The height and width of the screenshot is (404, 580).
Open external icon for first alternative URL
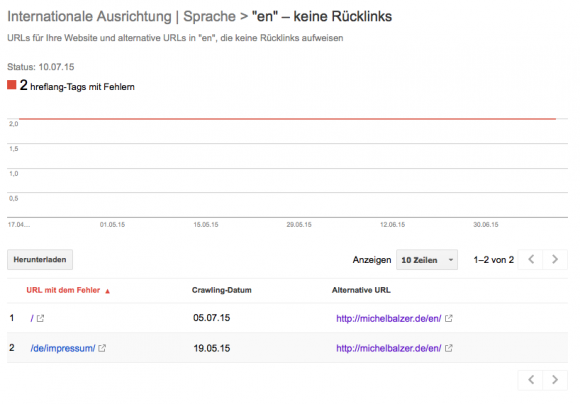point(449,318)
